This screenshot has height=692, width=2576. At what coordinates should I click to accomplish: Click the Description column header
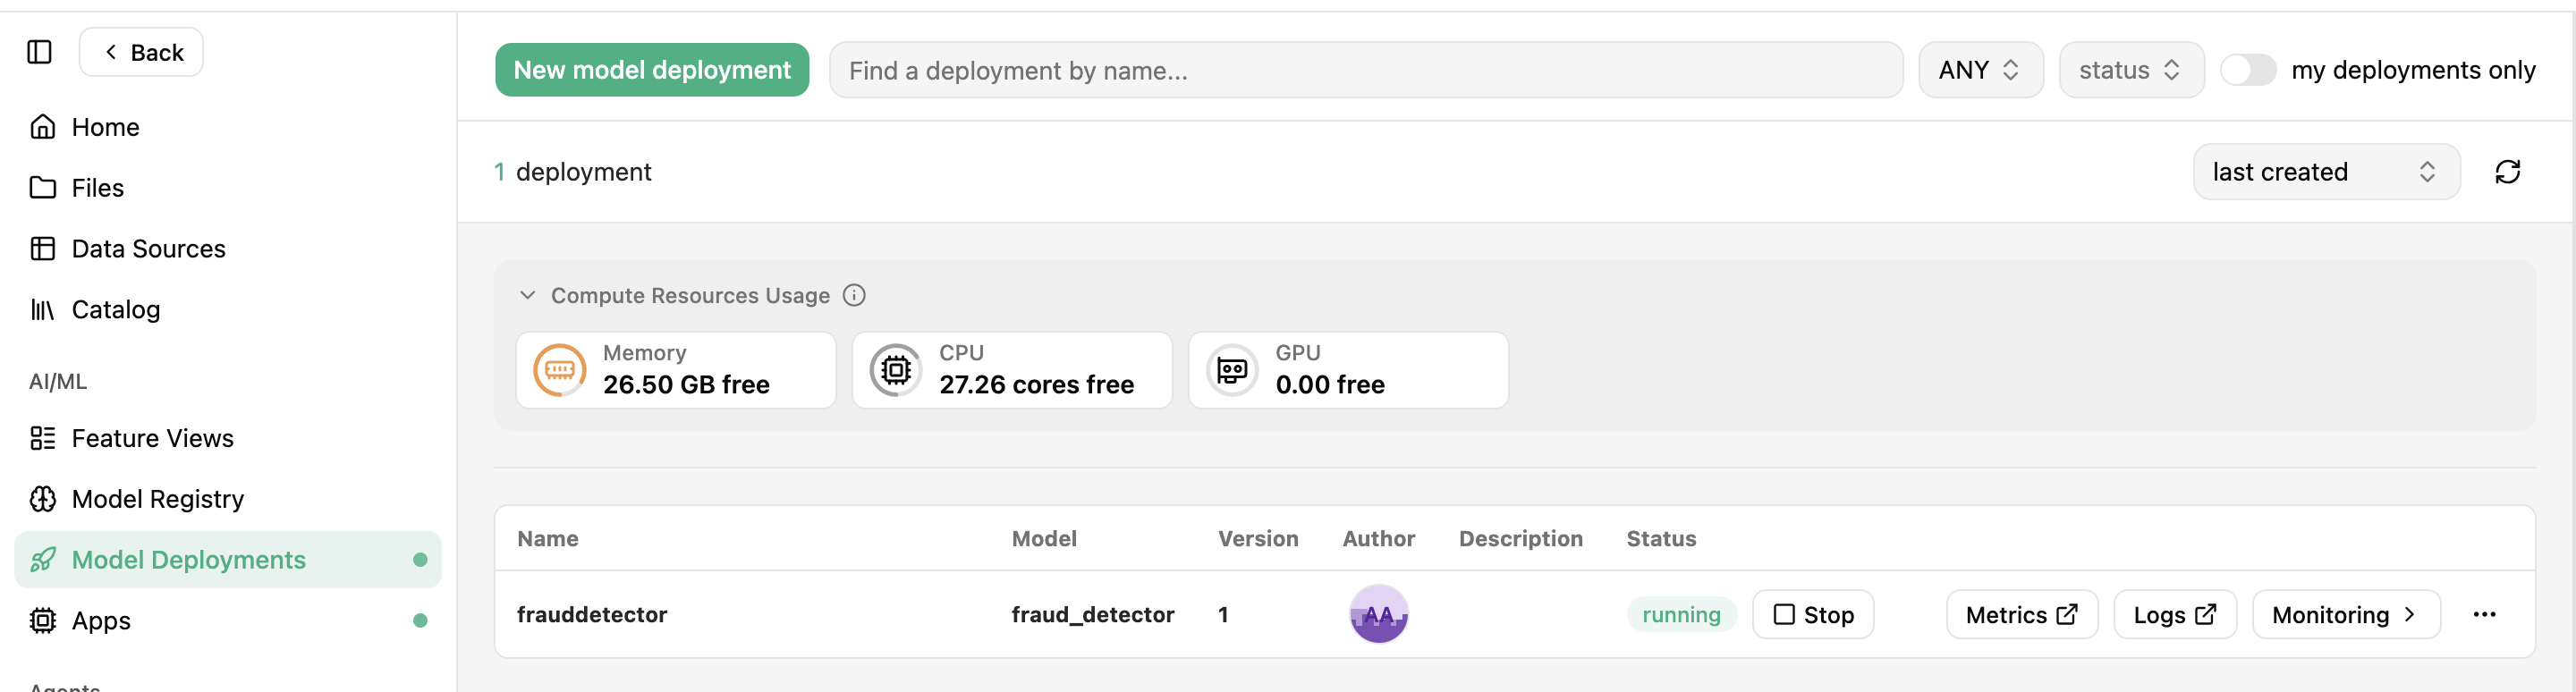1521,539
